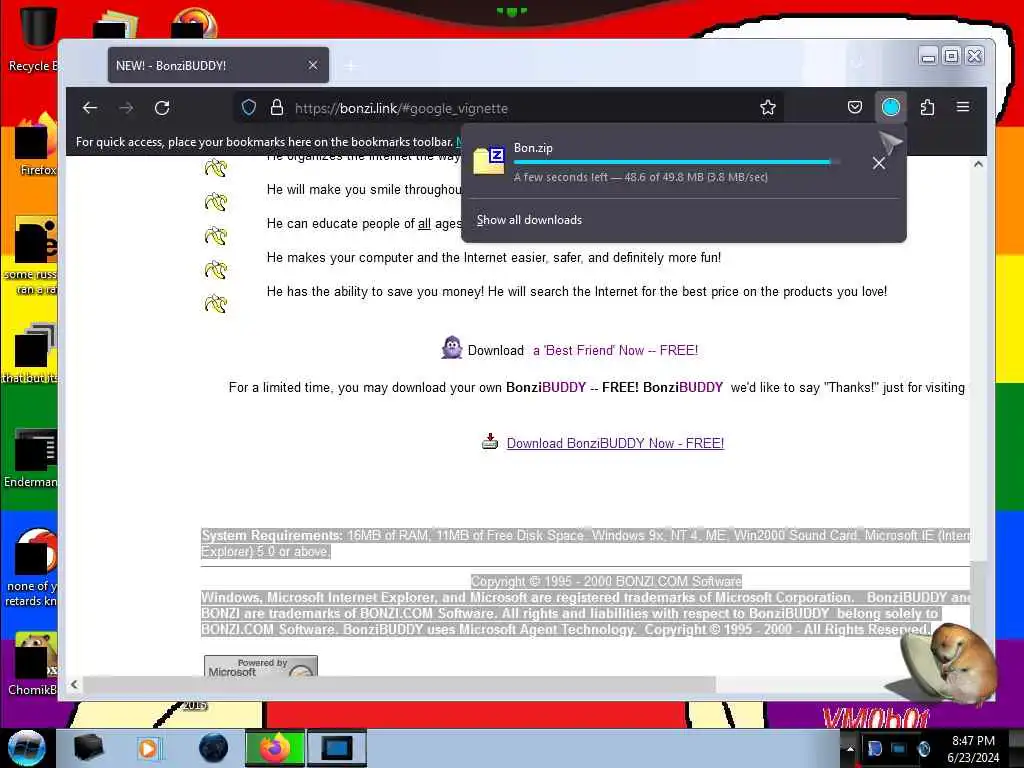Screen dimensions: 1024x768
Task: Click Download BonziBUDDY Now - FREE! link
Action: [615, 443]
